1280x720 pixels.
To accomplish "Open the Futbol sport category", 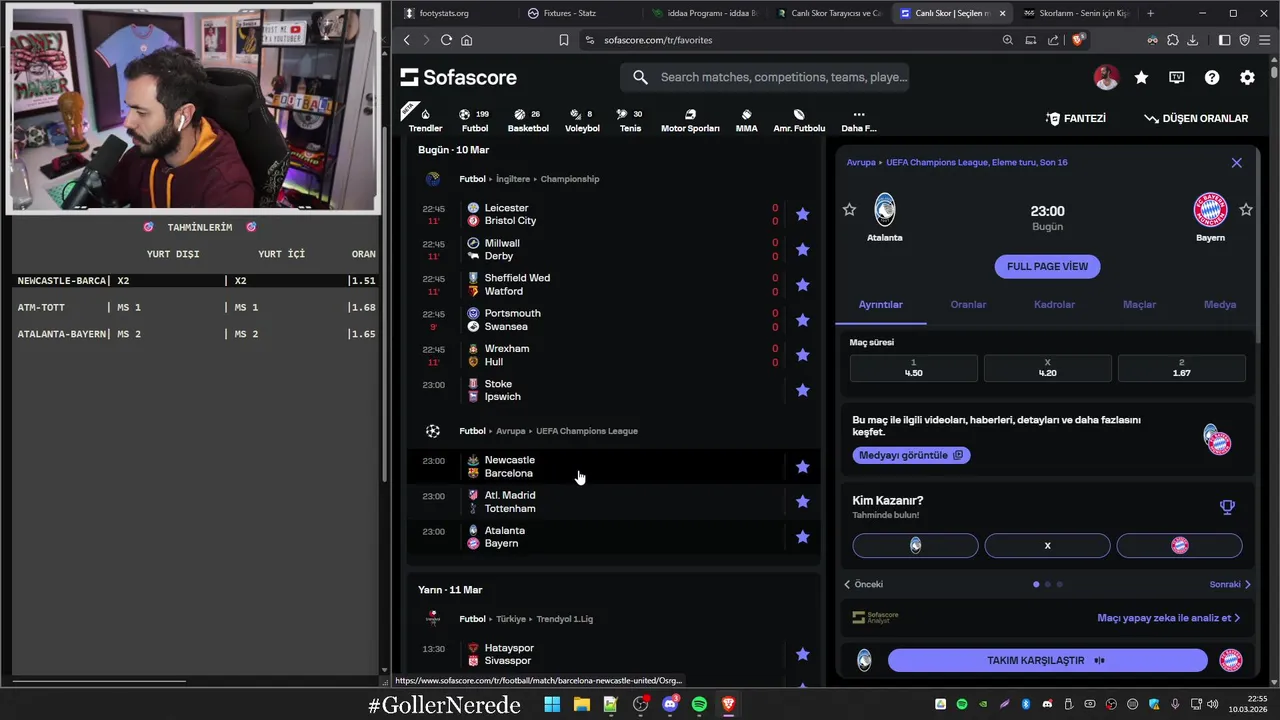I will 475,120.
